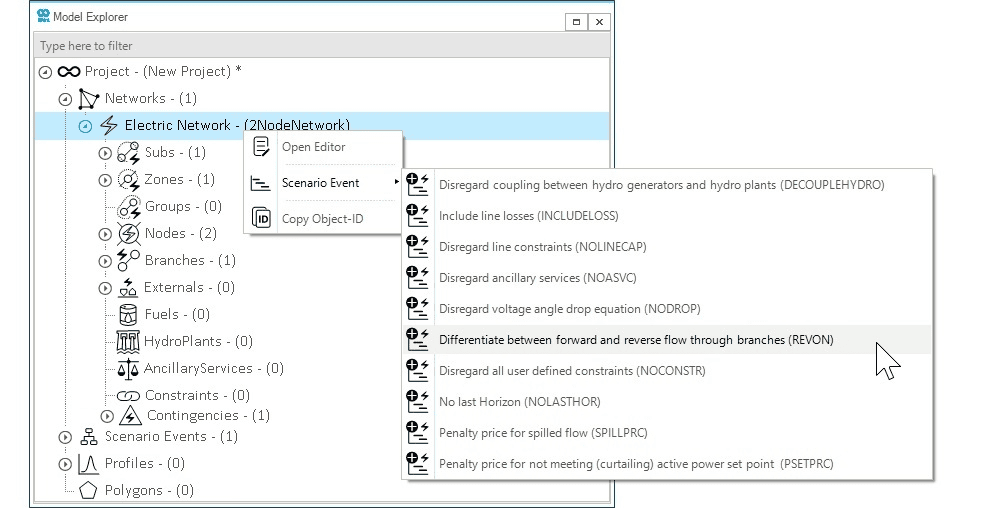Click the Copy Object-ID icon

pos(261,219)
